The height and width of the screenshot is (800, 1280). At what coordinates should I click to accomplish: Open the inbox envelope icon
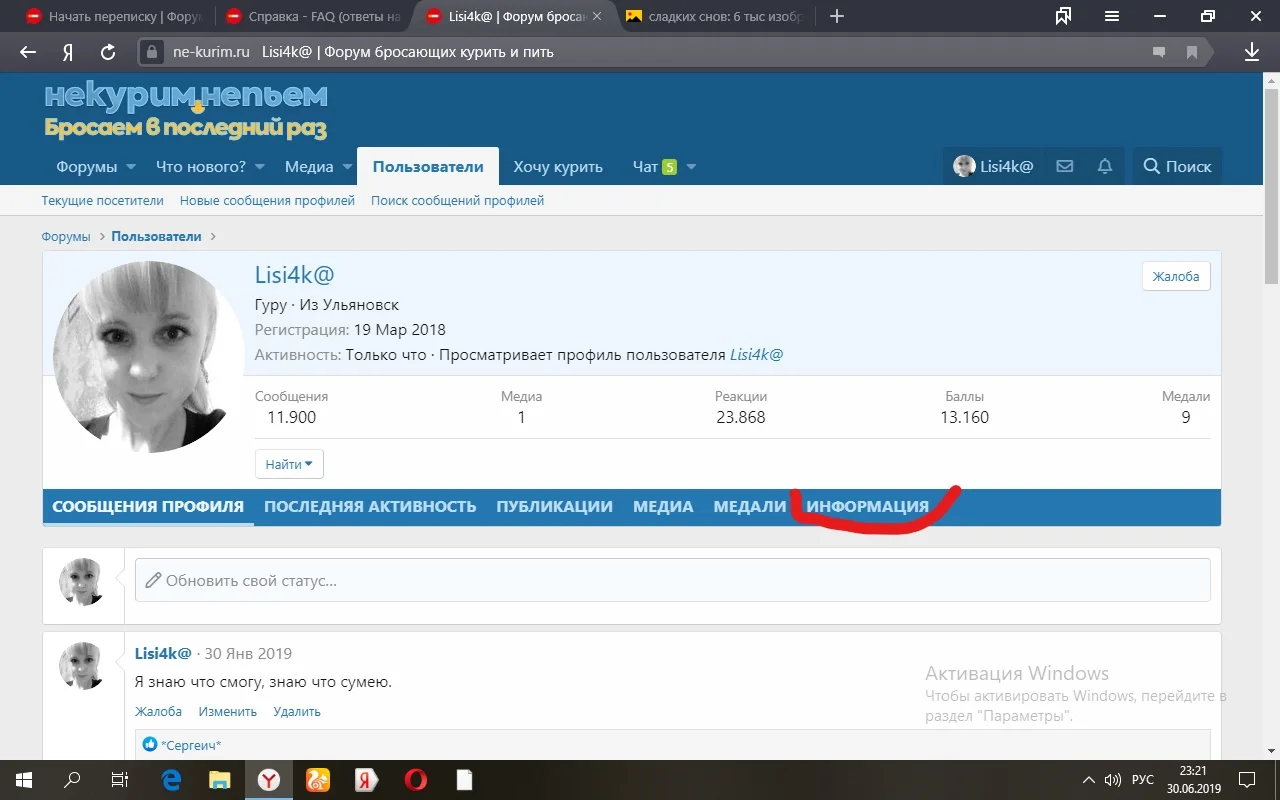pyautogui.click(x=1065, y=167)
